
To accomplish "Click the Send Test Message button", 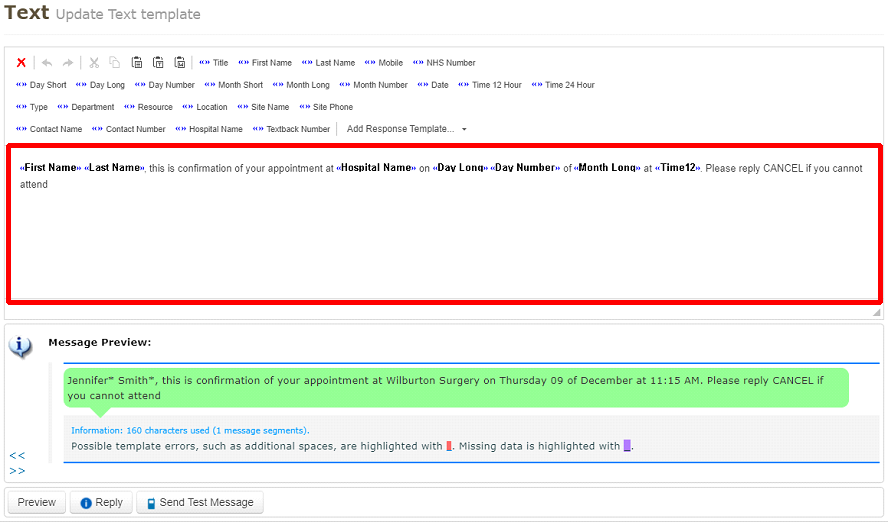I will coord(200,502).
